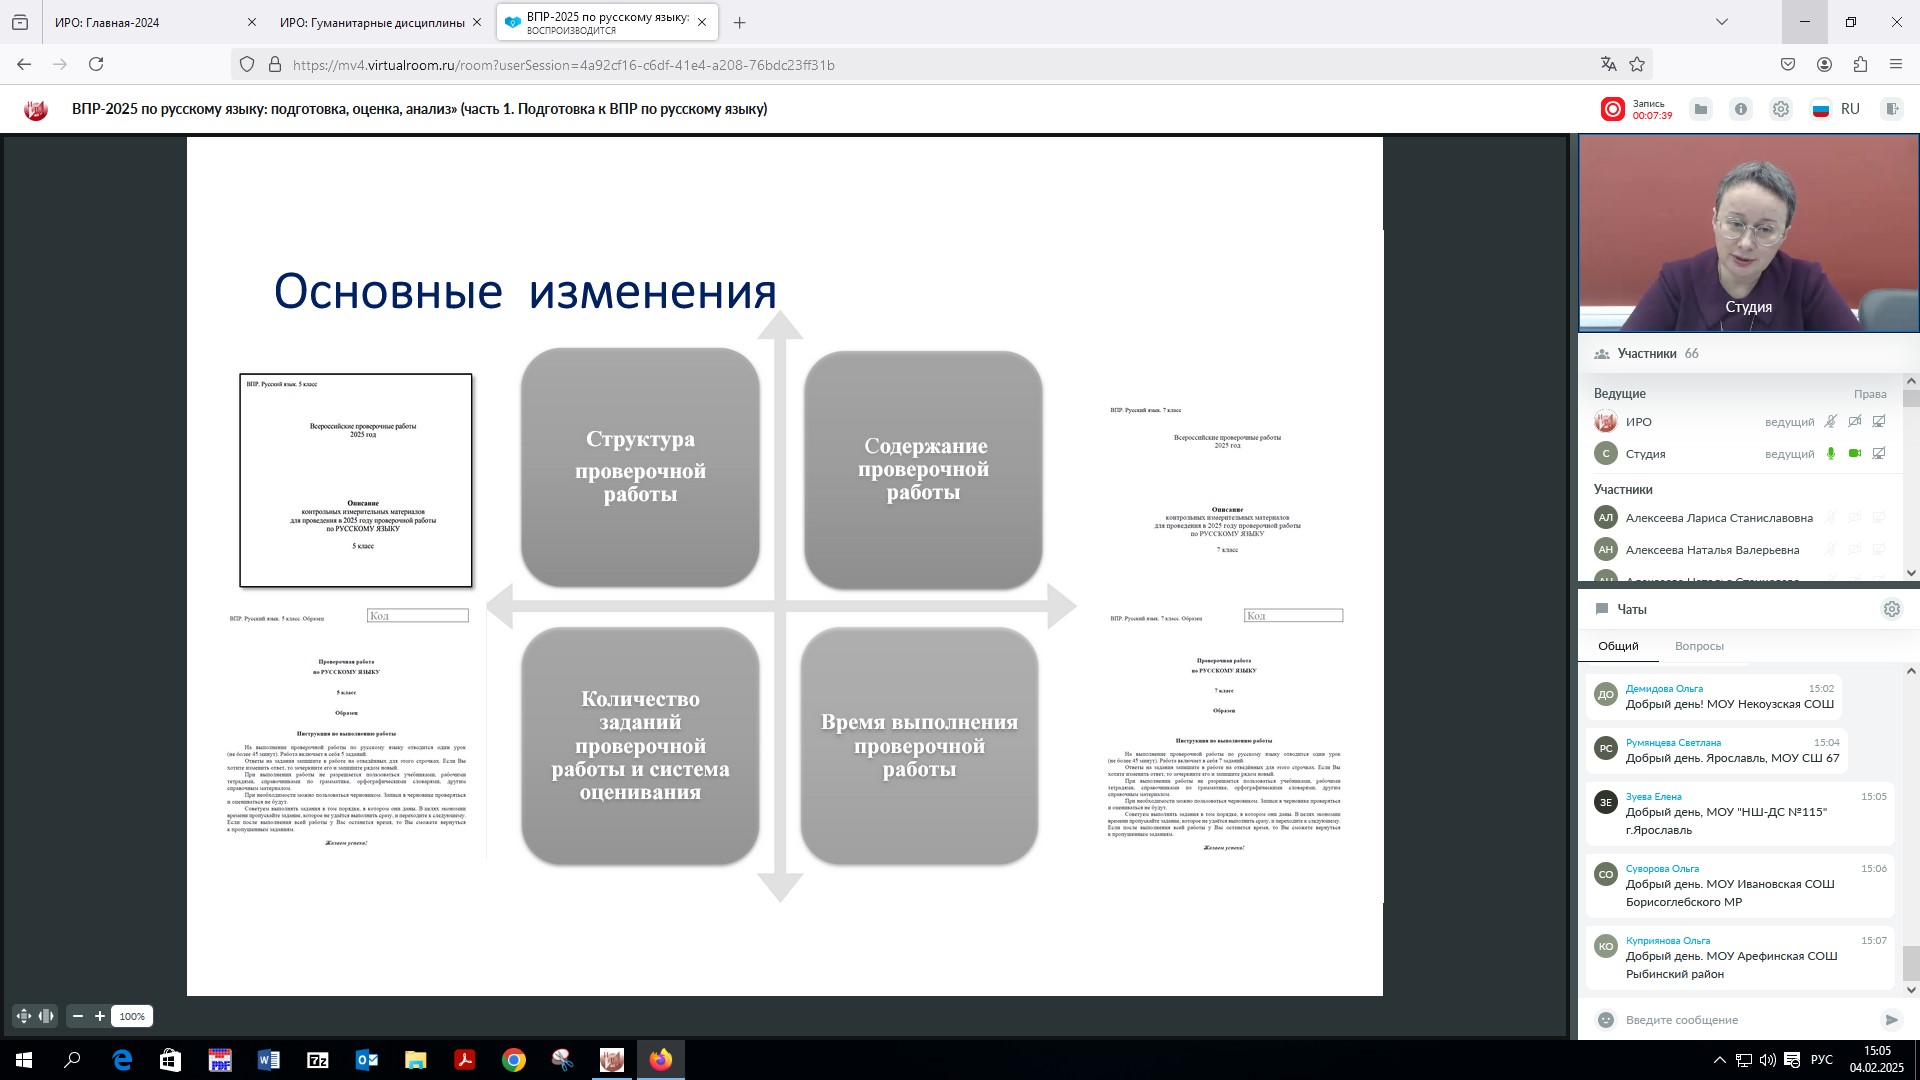Switch language via the RU flag
This screenshot has width=1920, height=1080.
(x=1821, y=109)
